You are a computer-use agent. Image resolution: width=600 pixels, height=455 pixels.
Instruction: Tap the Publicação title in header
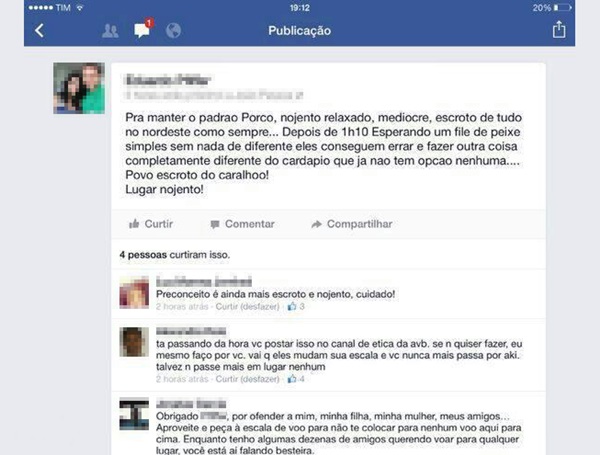pos(300,31)
